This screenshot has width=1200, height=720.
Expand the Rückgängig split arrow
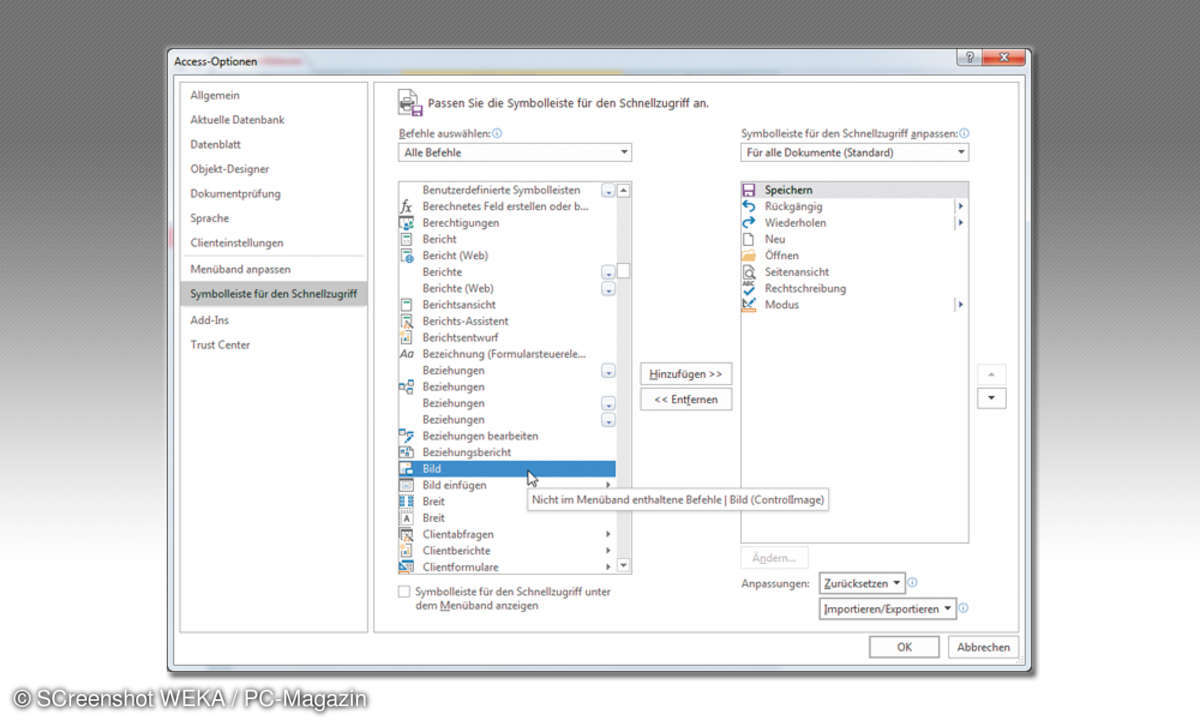pos(961,206)
